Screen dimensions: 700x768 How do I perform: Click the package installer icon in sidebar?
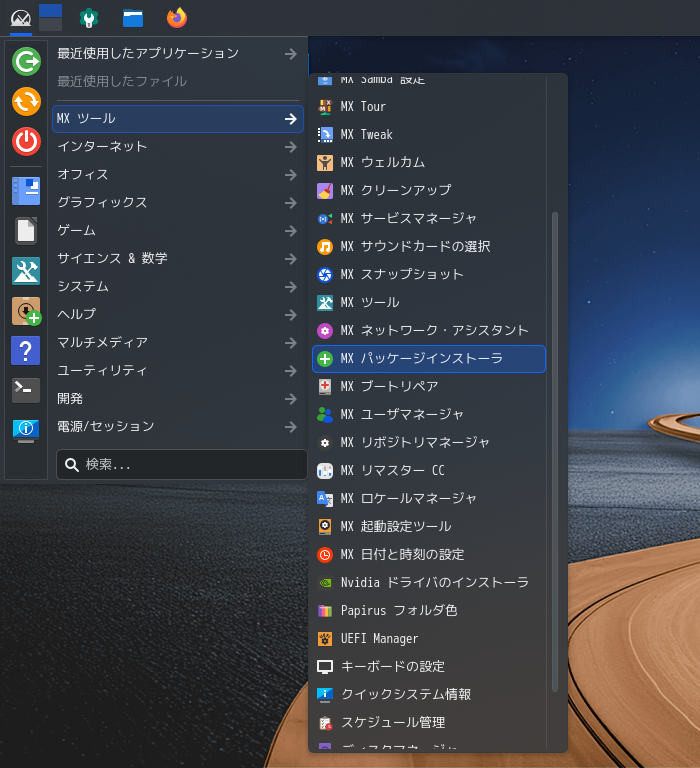26,311
